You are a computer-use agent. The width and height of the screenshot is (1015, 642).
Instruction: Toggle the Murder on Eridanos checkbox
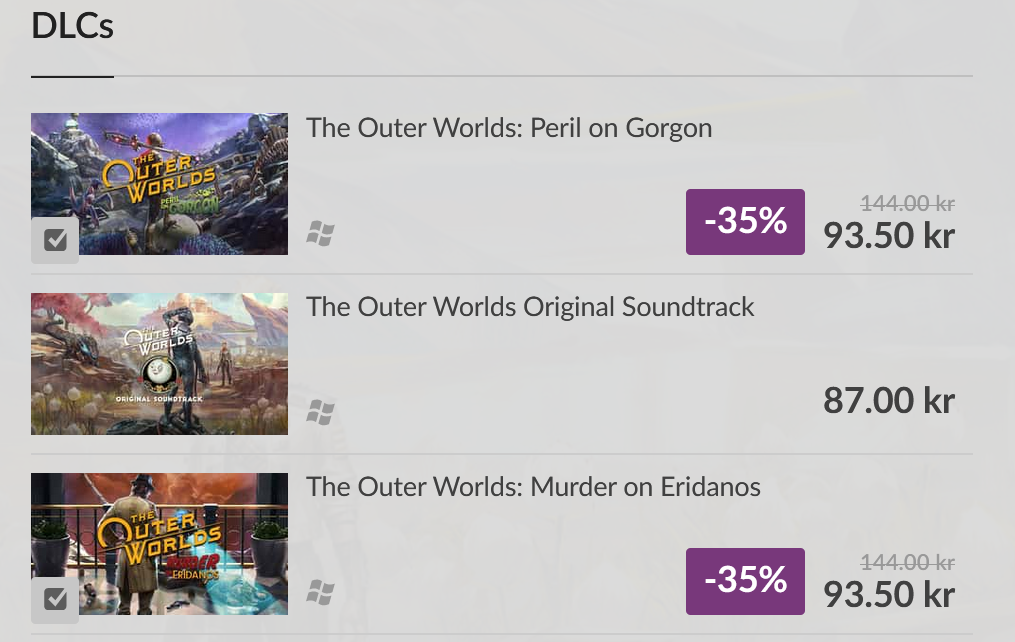pyautogui.click(x=55, y=599)
